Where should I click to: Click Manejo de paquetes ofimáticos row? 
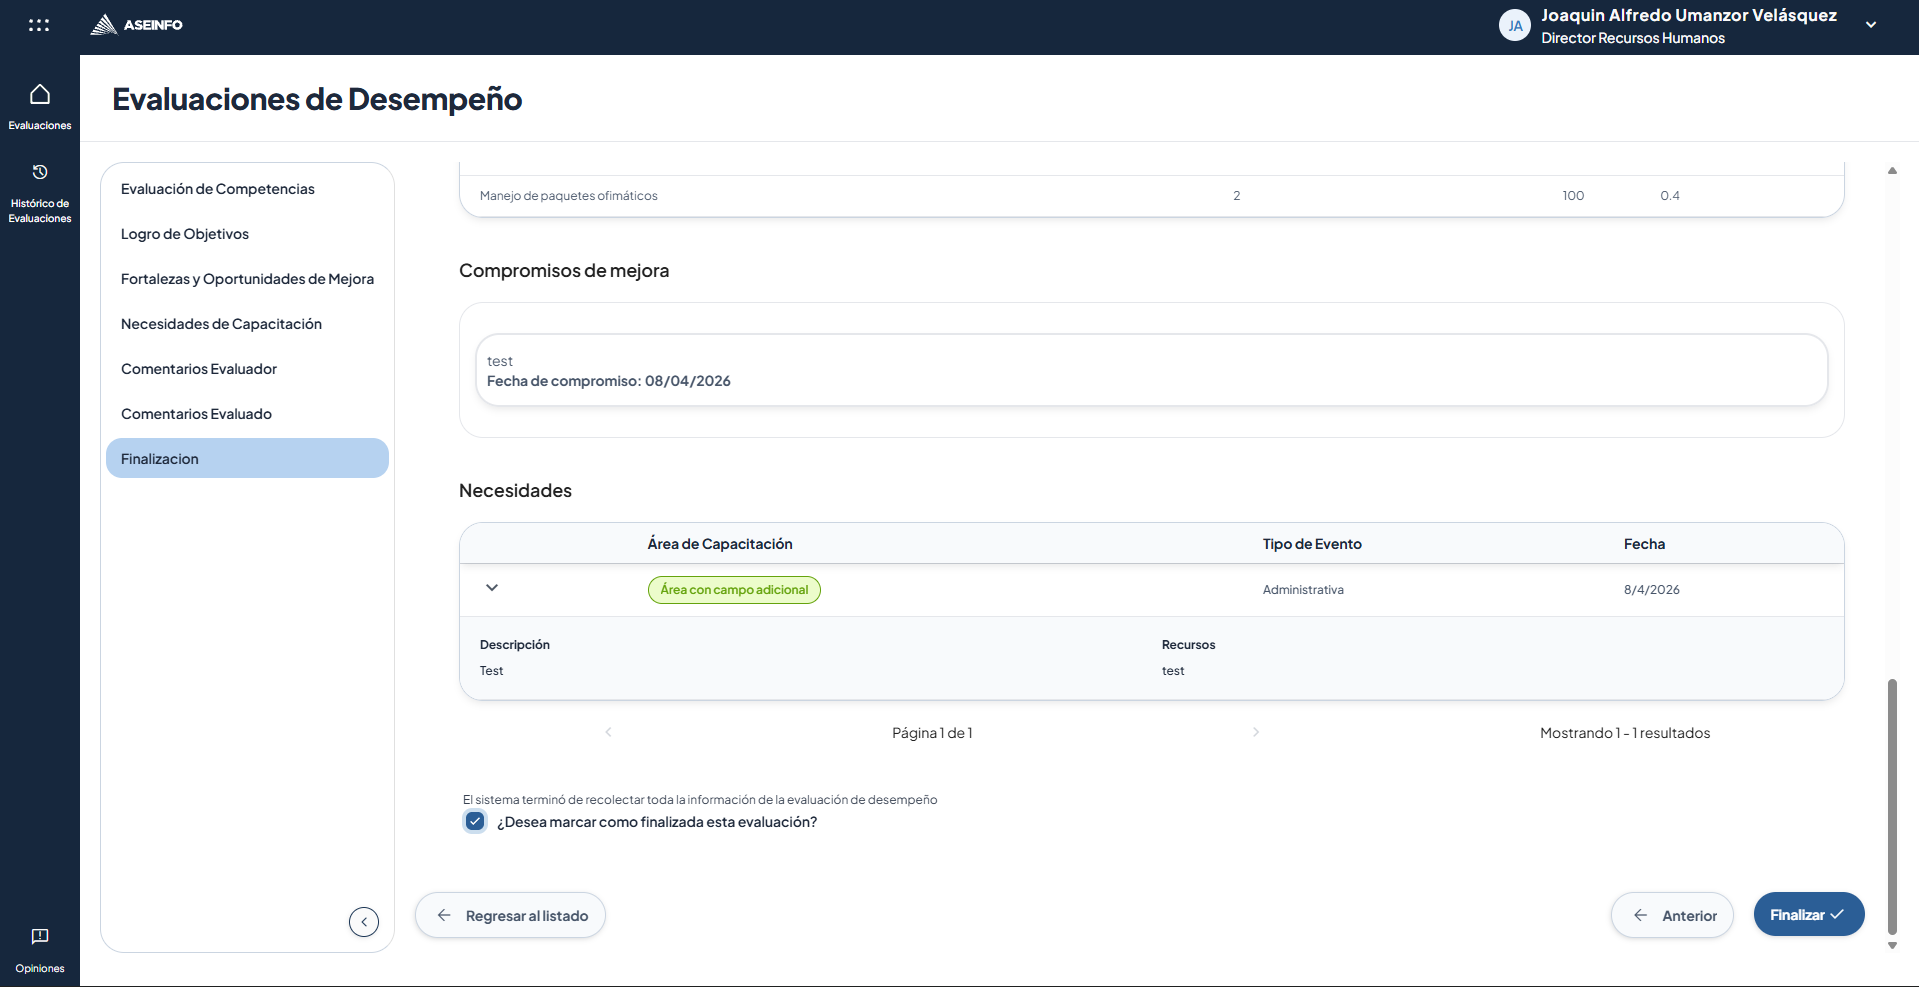(1151, 196)
